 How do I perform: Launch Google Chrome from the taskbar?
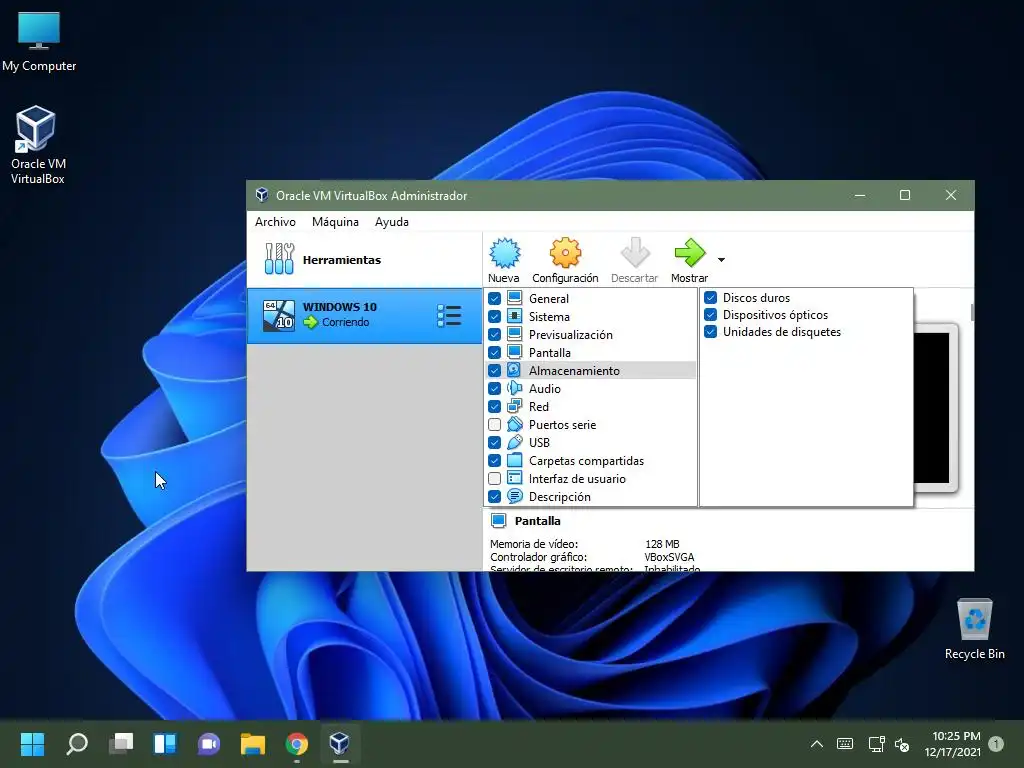pos(296,743)
